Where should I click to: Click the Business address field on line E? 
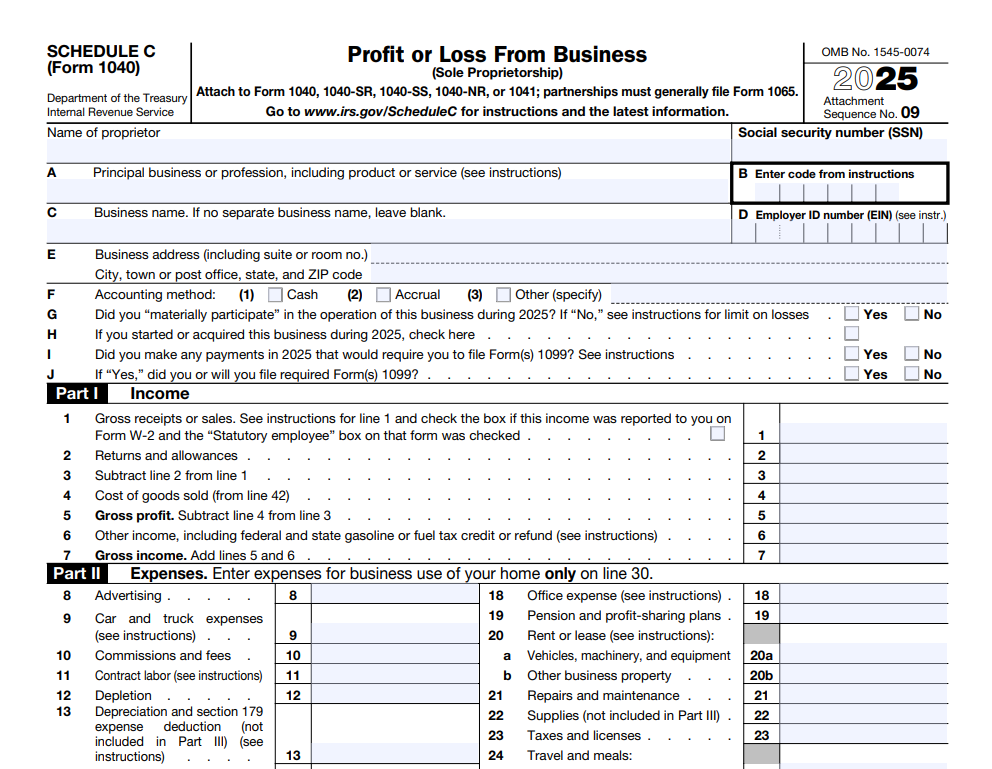pyautogui.click(x=659, y=254)
